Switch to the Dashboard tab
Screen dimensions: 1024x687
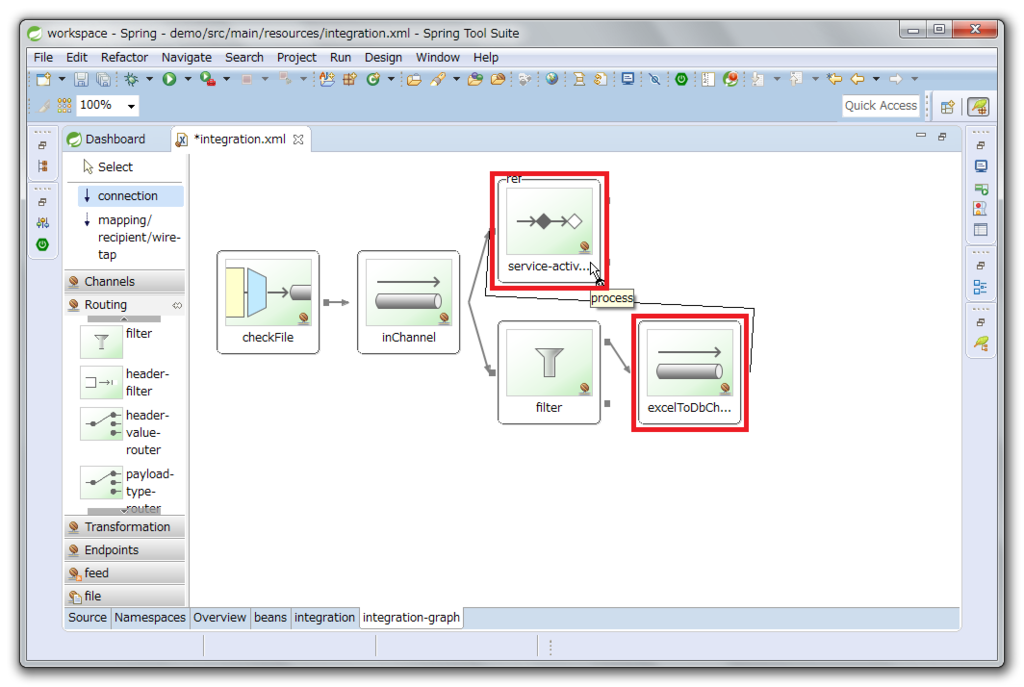click(x=107, y=139)
